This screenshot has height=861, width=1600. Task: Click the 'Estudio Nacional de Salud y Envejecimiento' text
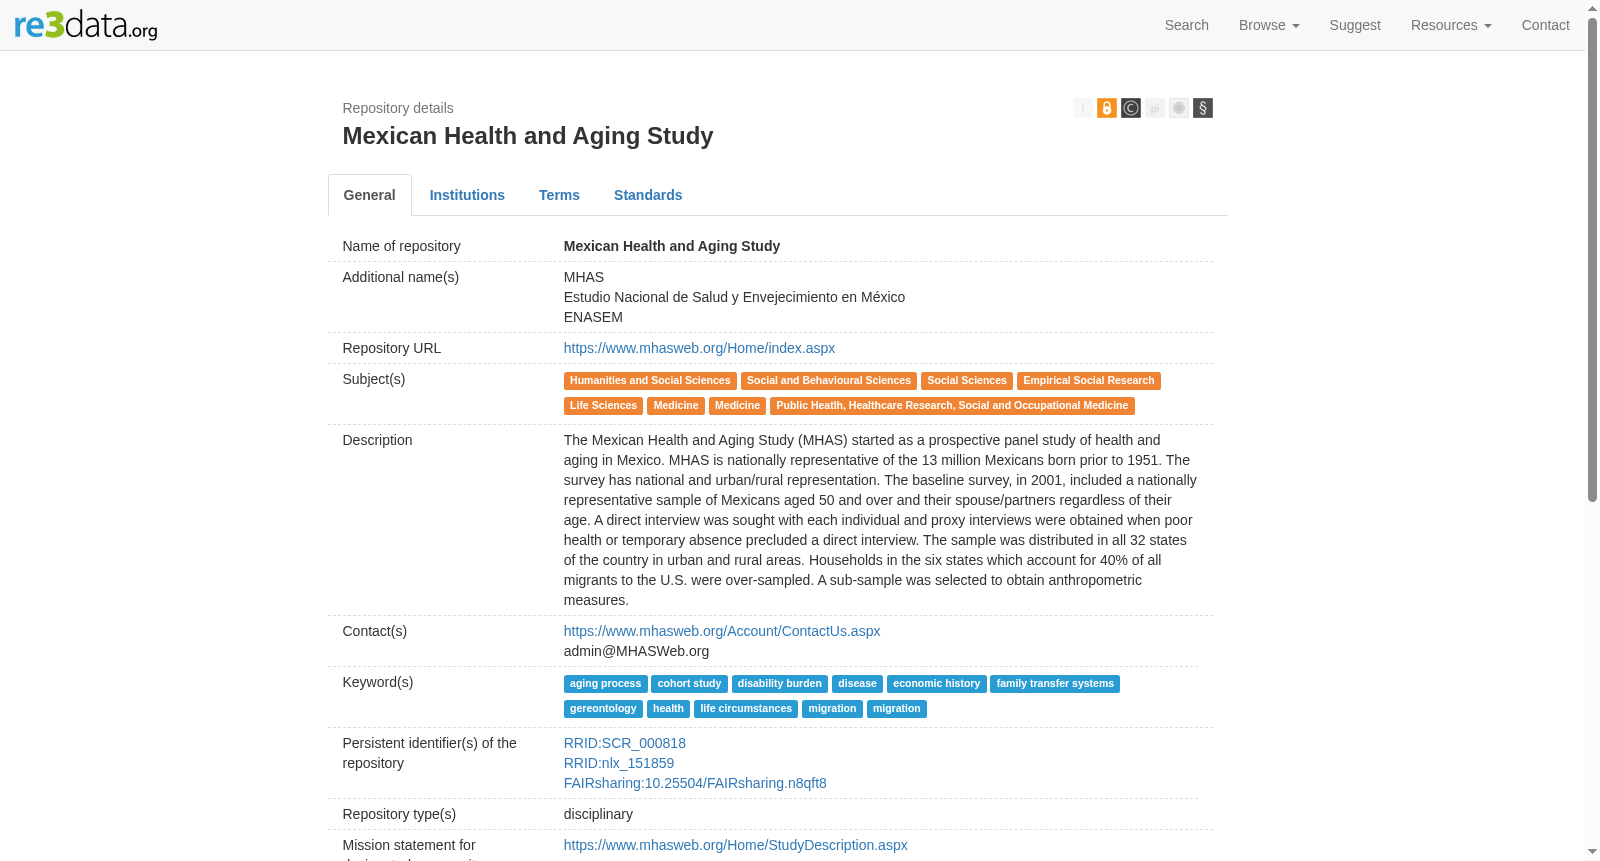(x=734, y=297)
